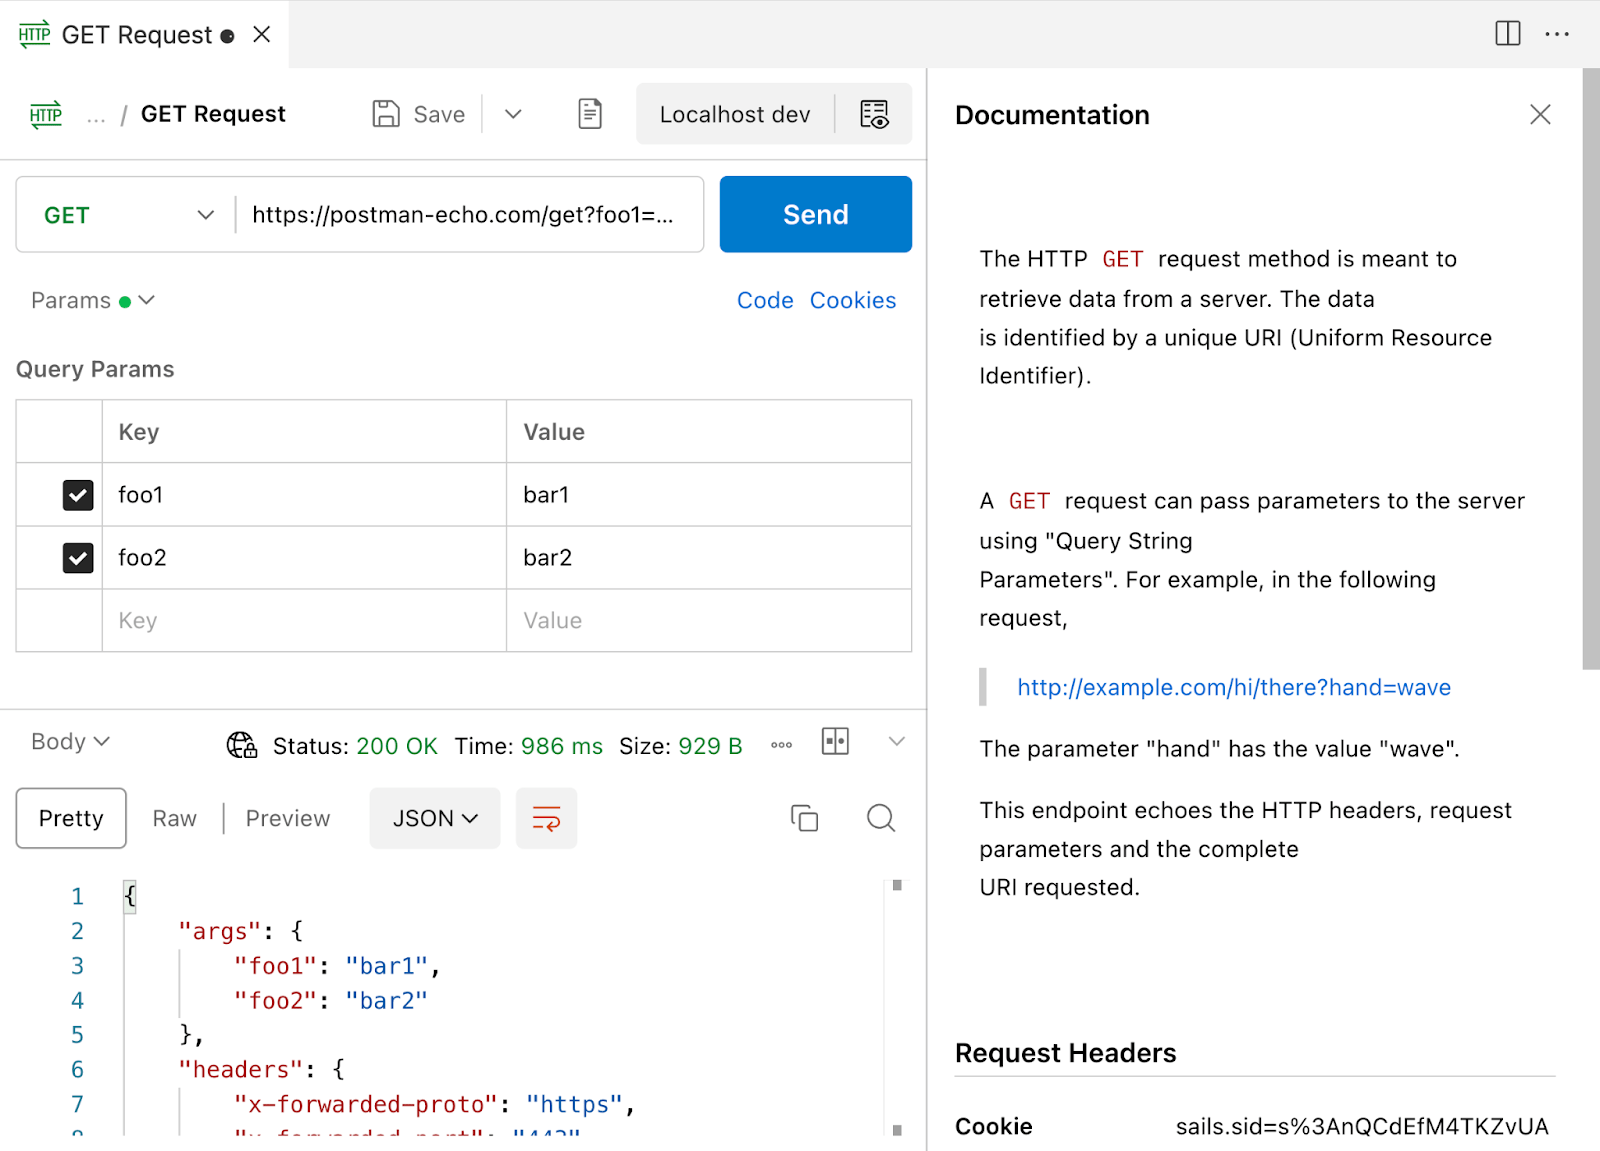Open the Cookies link
Viewport: 1600px width, 1151px height.
pyautogui.click(x=853, y=300)
